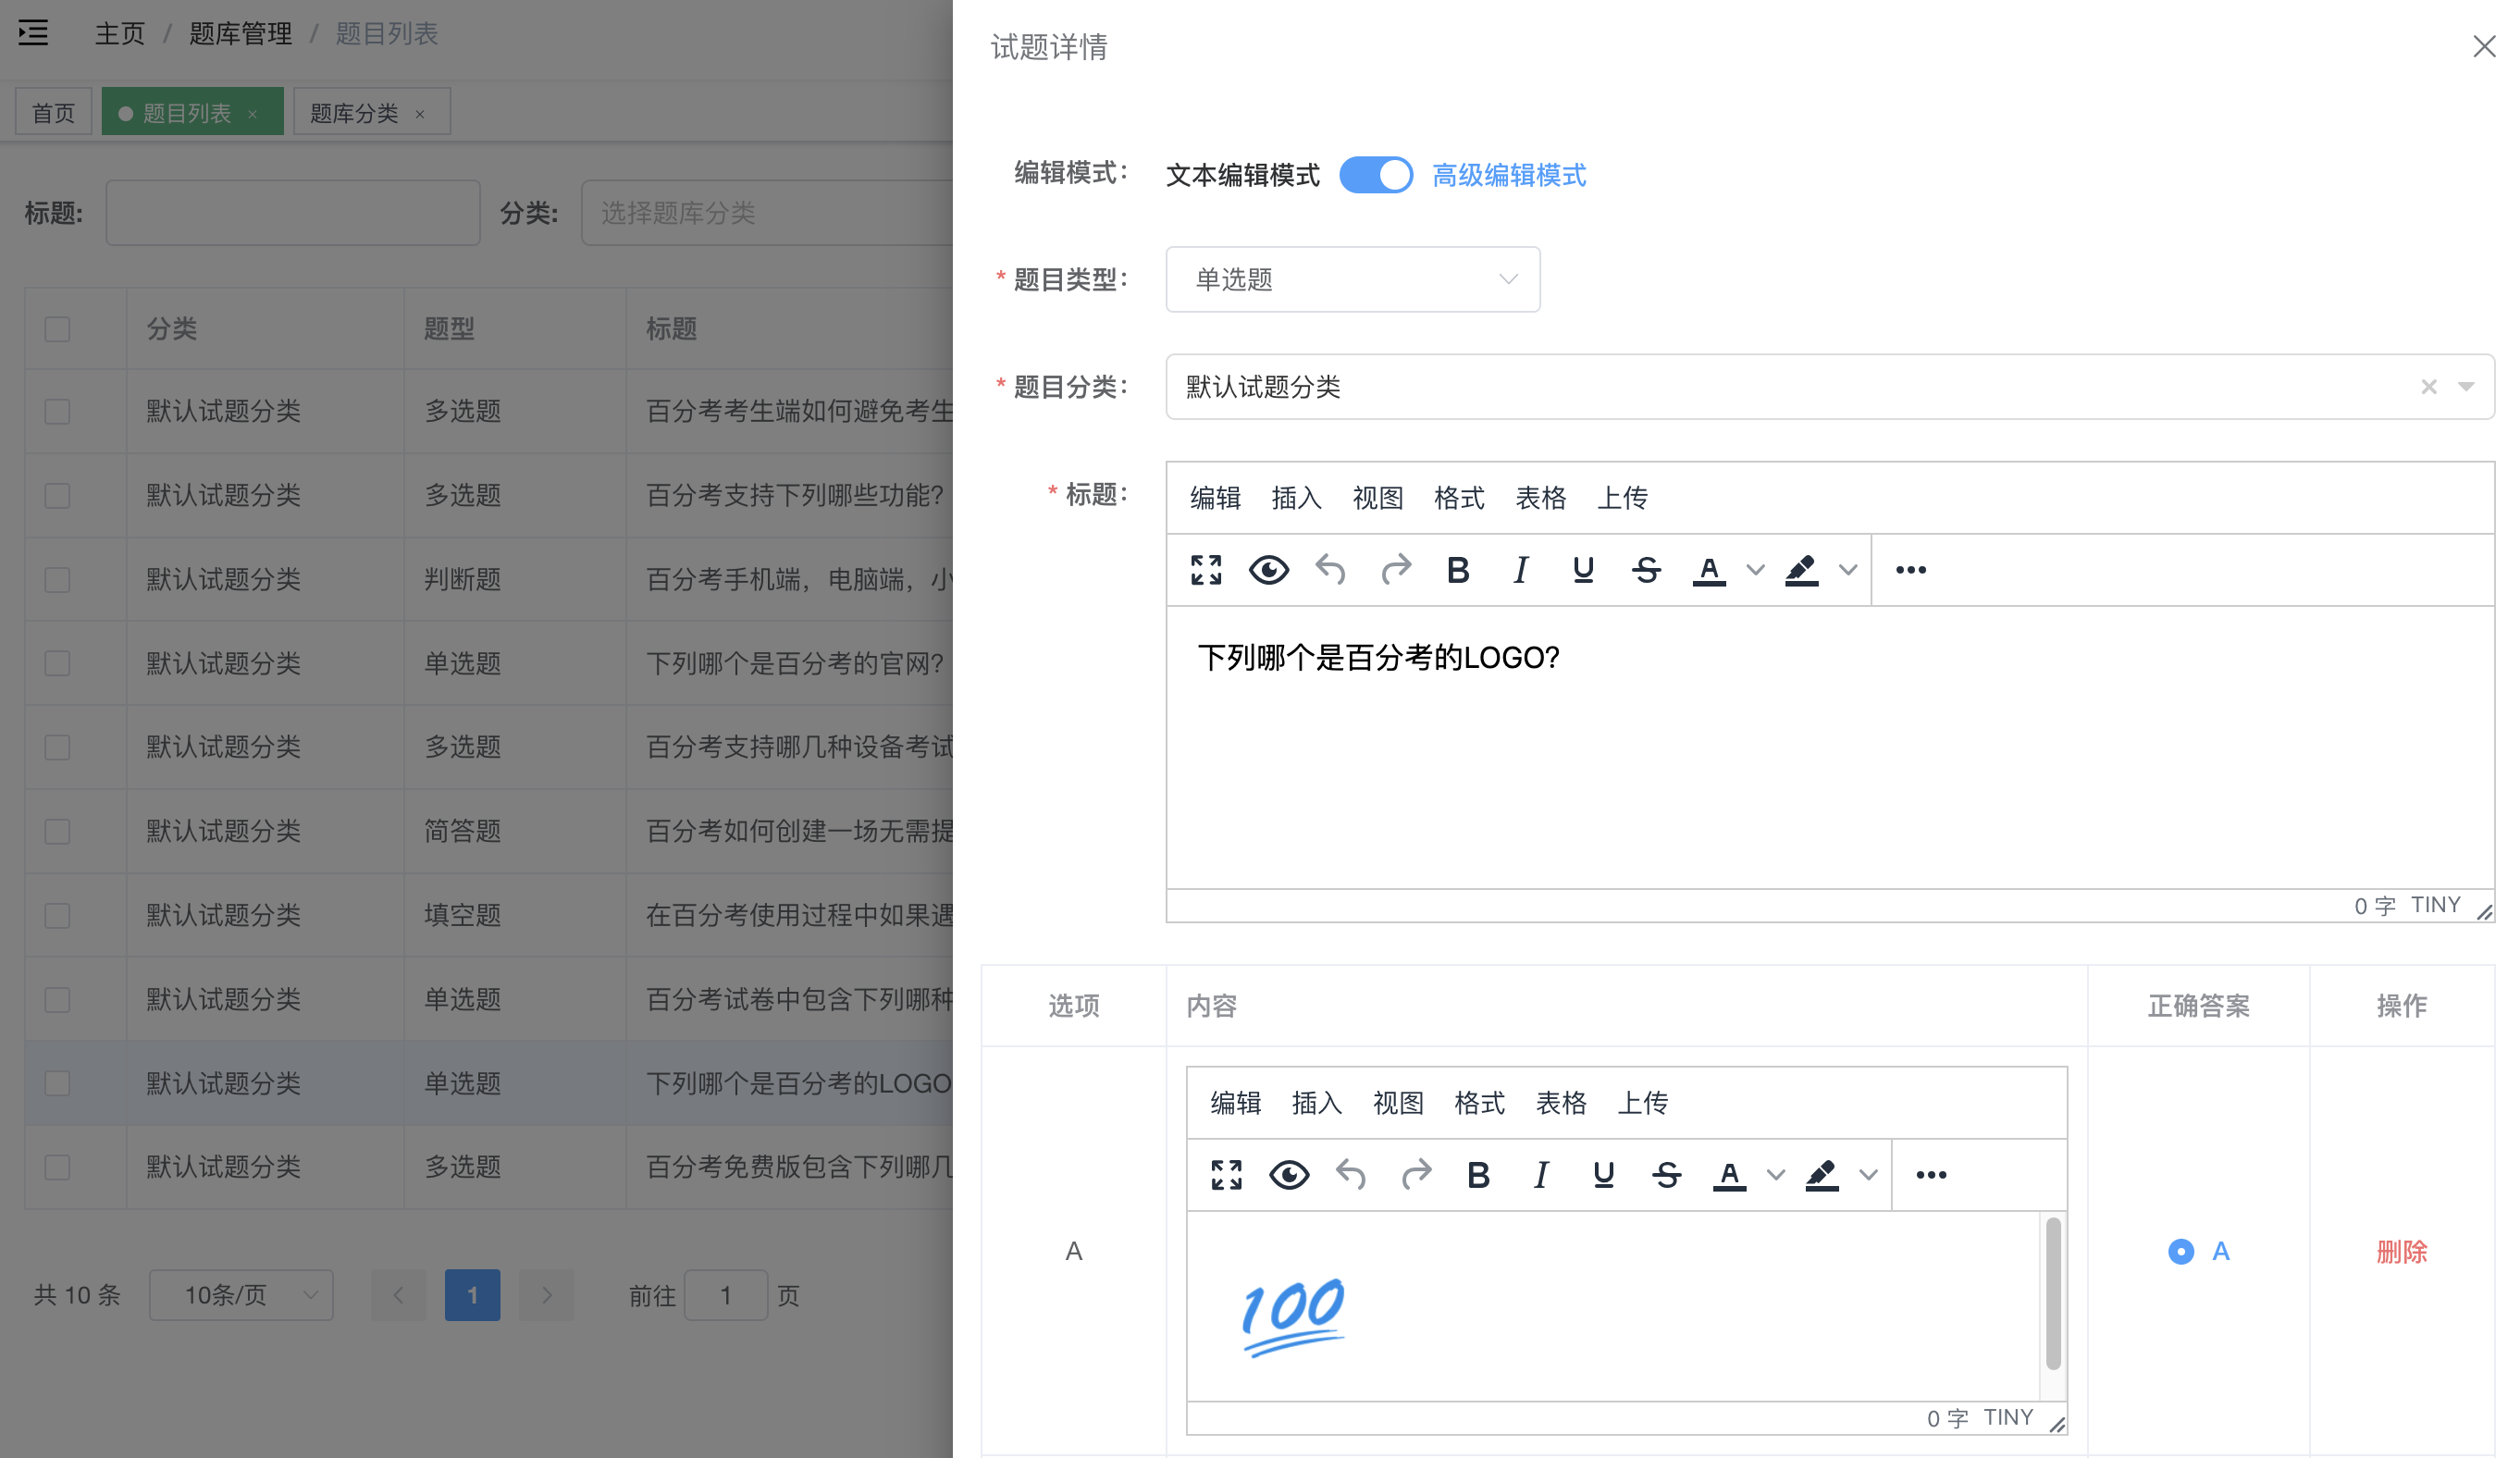Open the 10条/页 page size dropdown

tap(240, 1294)
